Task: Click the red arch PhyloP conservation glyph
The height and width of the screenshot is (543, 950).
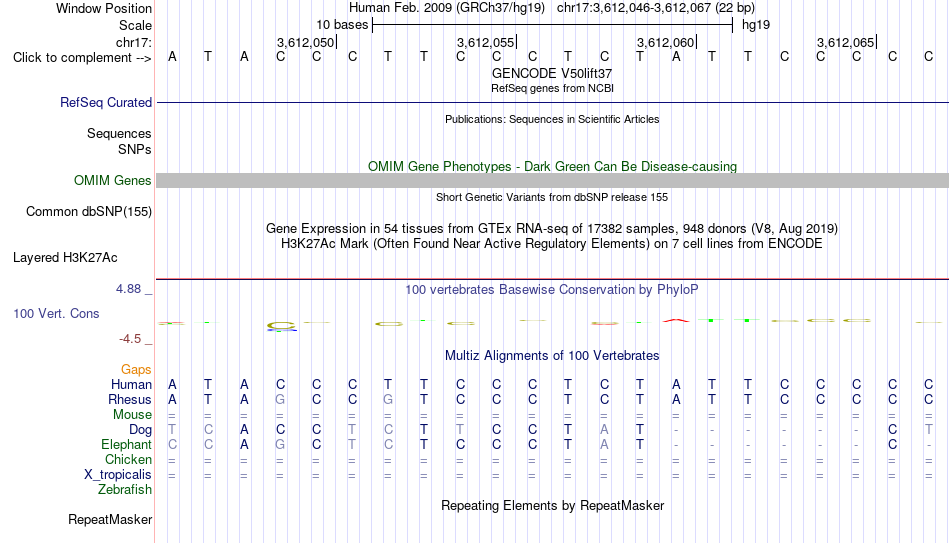Action: 676,320
